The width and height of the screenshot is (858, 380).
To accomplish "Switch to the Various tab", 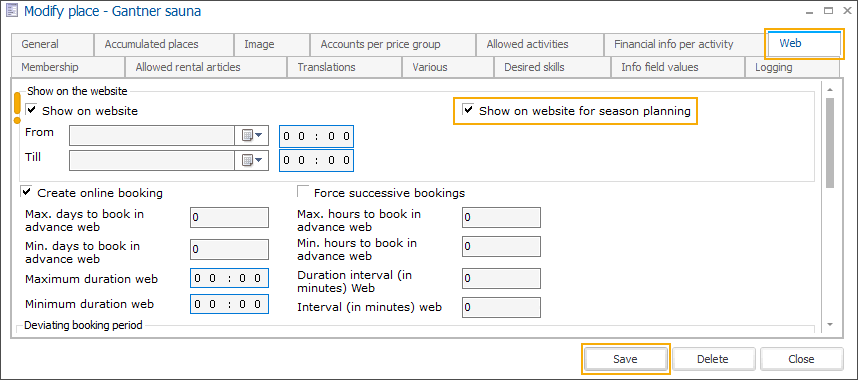I will (x=448, y=67).
